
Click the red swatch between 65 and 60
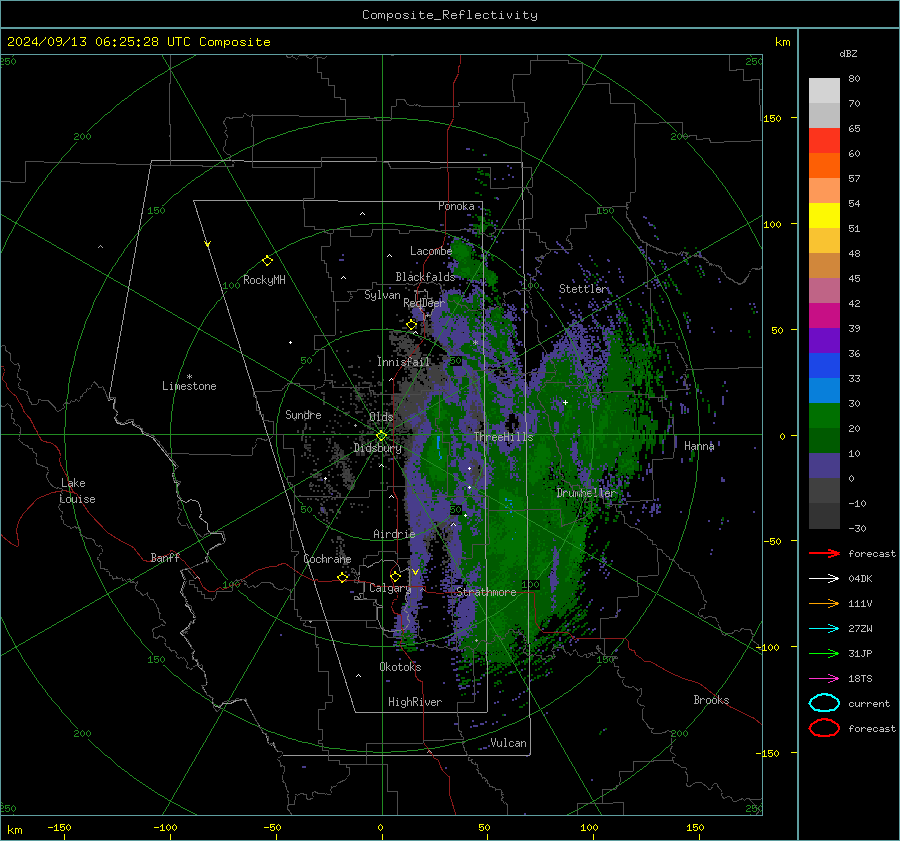(x=824, y=141)
